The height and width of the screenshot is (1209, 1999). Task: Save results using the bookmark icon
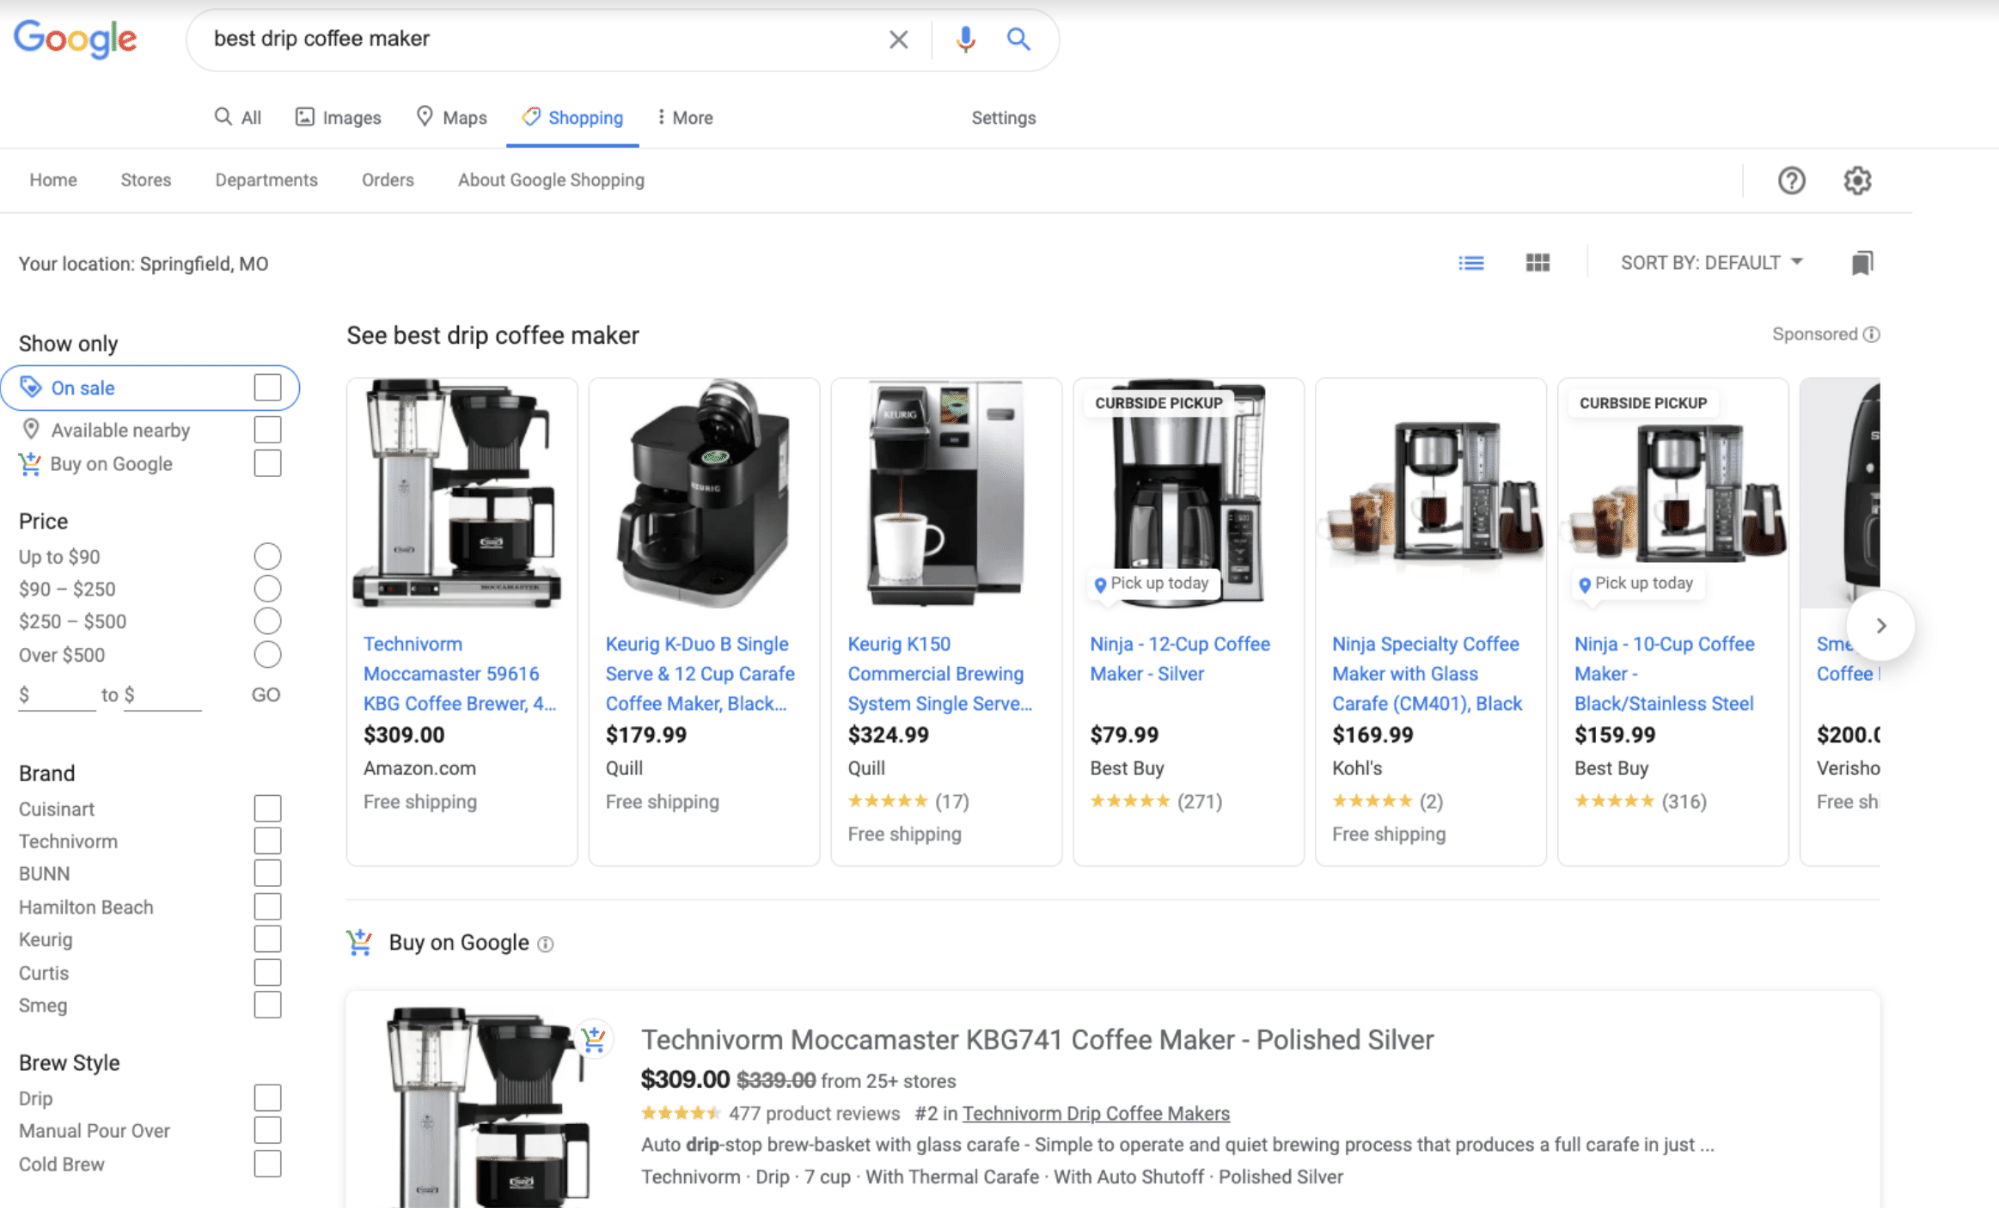[x=1861, y=262]
